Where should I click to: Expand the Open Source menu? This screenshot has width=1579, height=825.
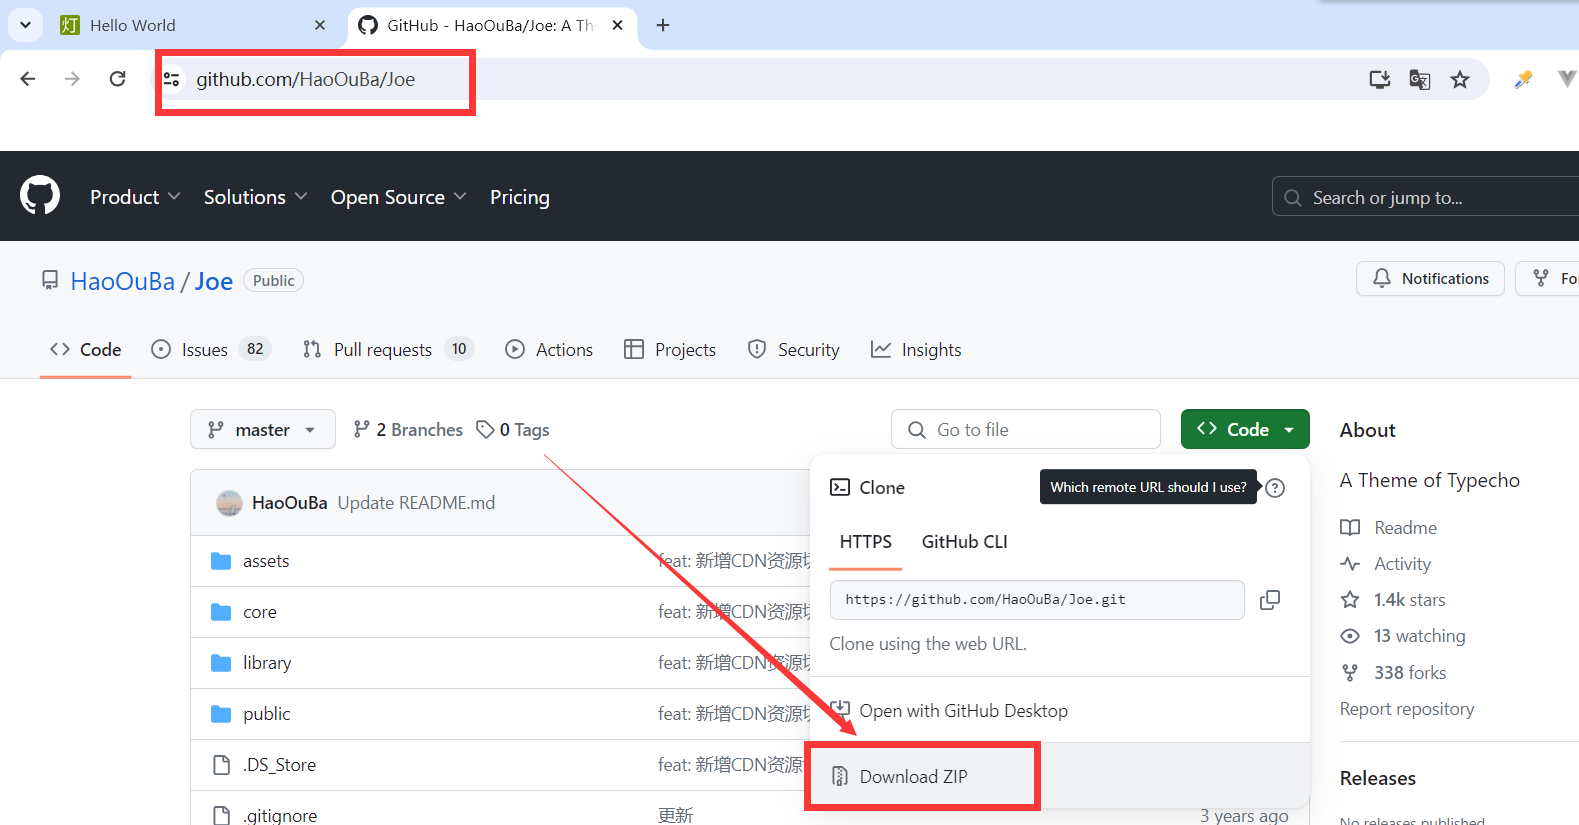tap(398, 197)
